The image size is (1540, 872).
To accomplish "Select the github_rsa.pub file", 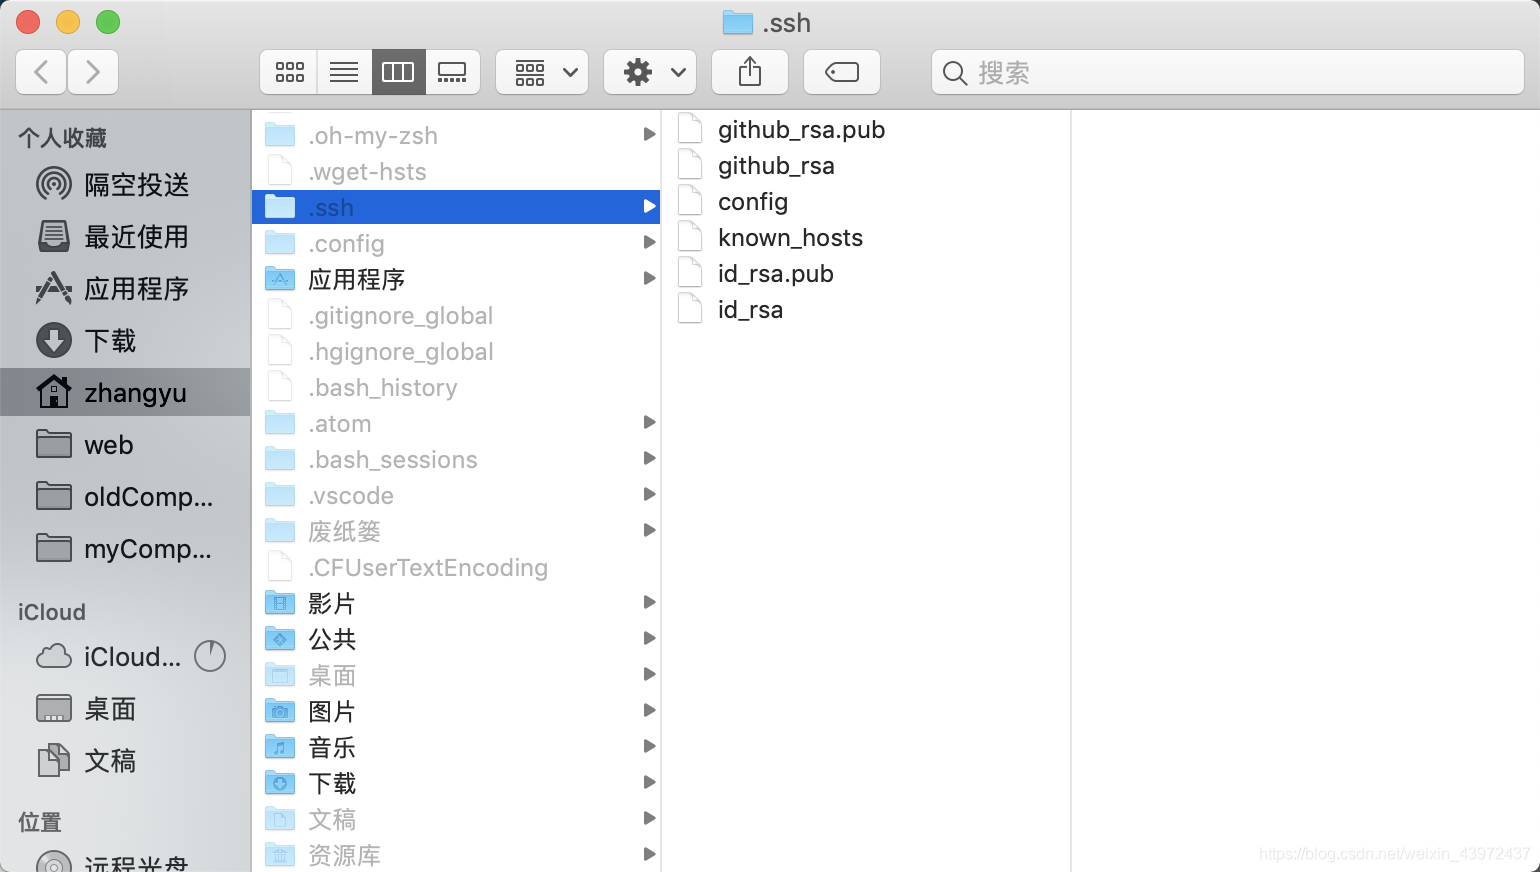I will (866, 129).
